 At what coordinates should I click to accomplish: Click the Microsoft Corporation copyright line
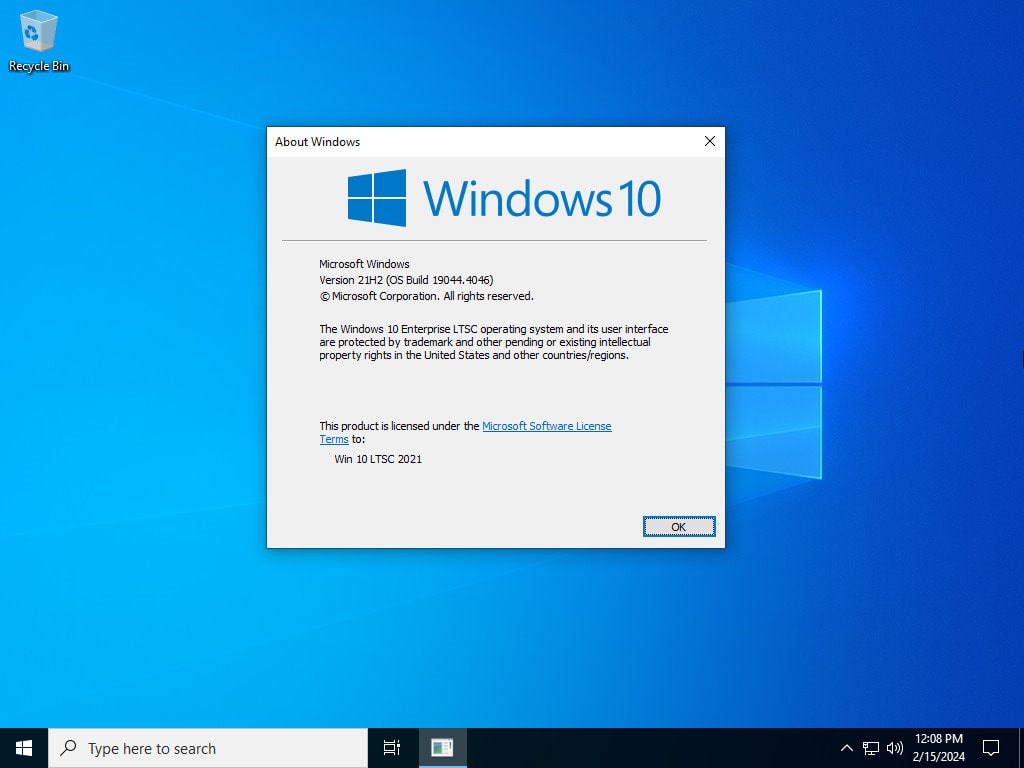pyautogui.click(x=426, y=296)
